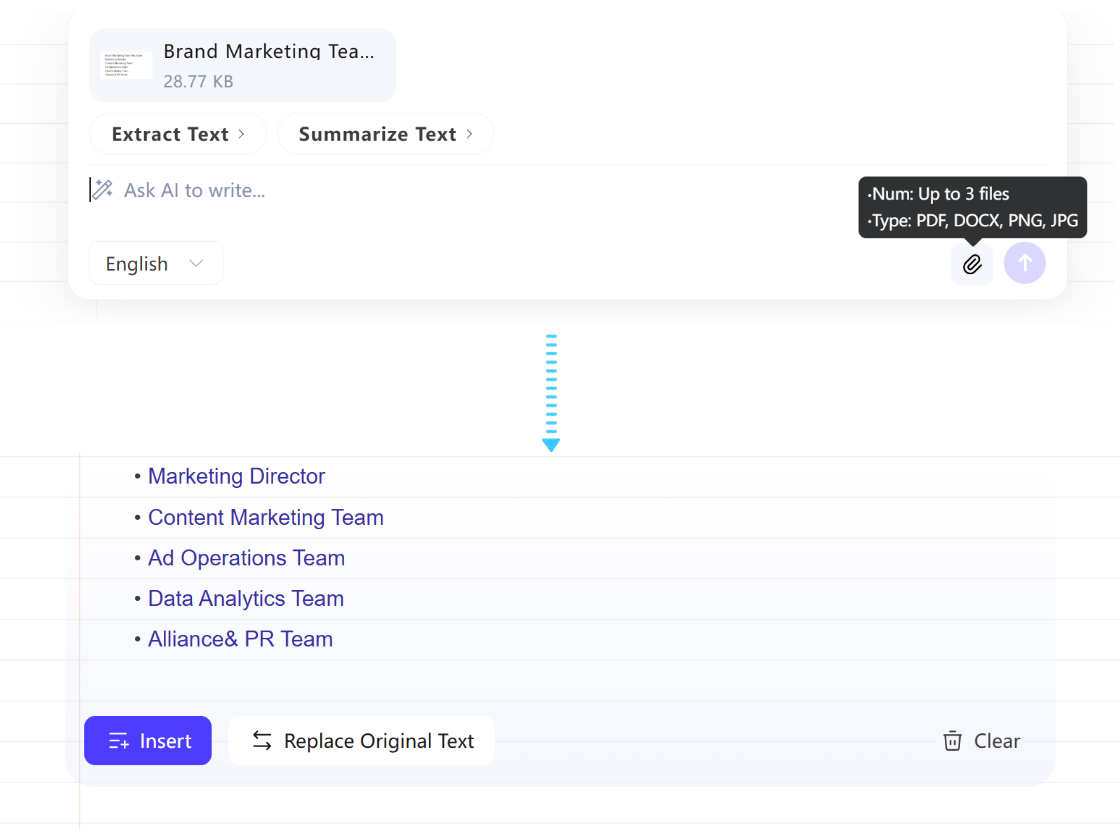Click the AI magic wand icon

pos(102,190)
